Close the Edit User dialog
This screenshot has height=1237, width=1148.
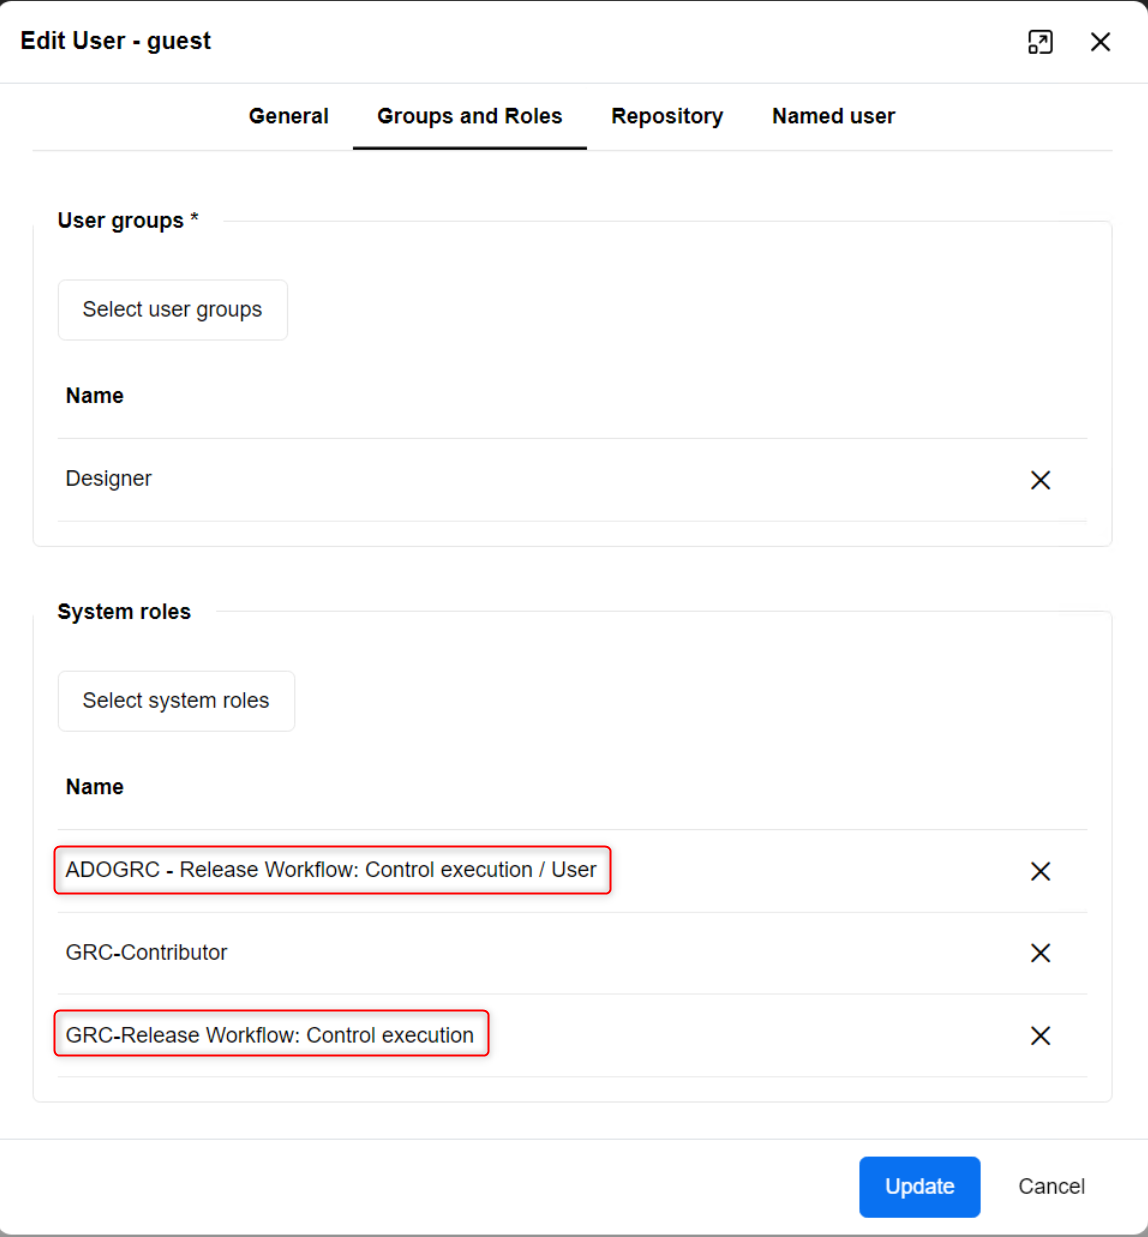[x=1100, y=42]
